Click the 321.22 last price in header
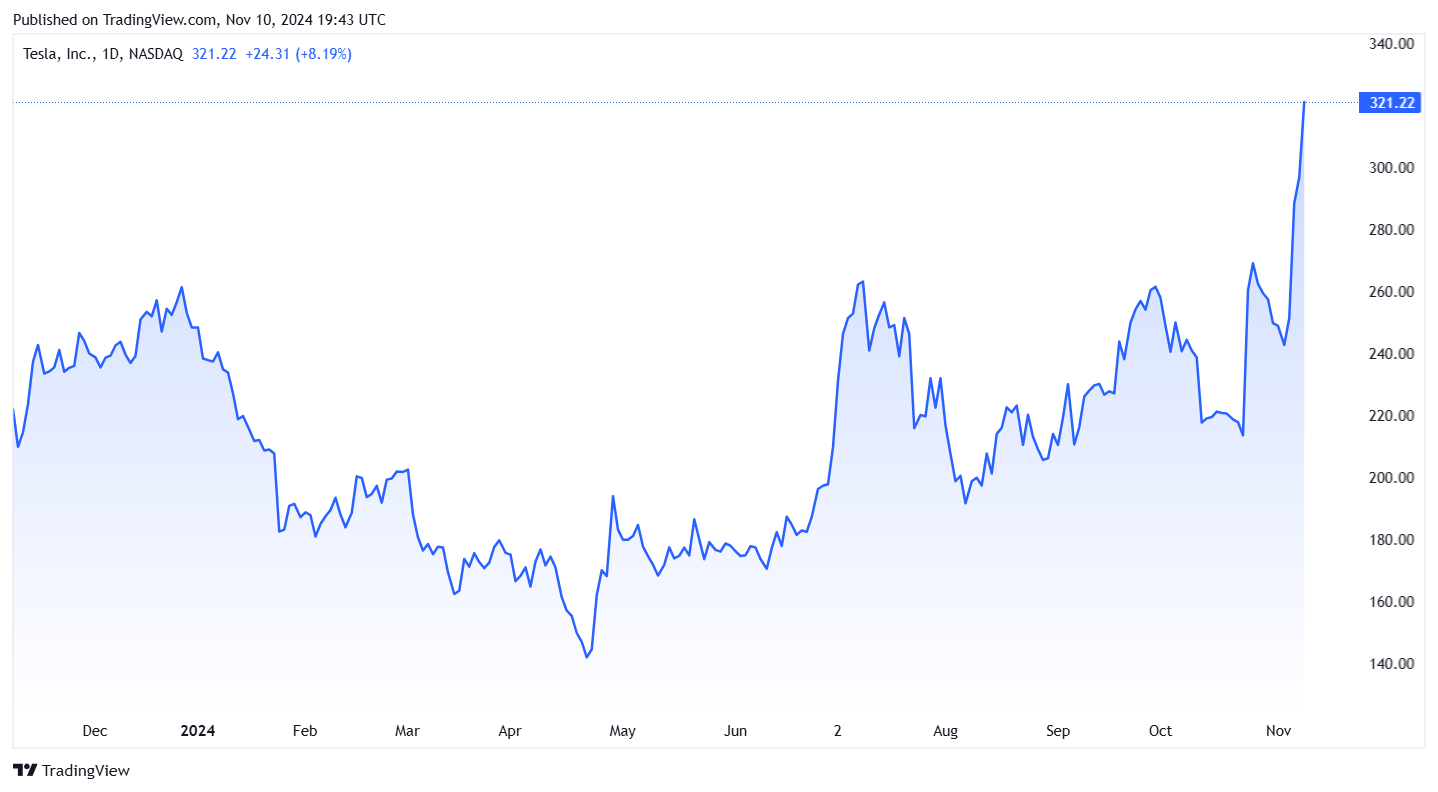Viewport: 1438px width, 792px height. (x=214, y=54)
